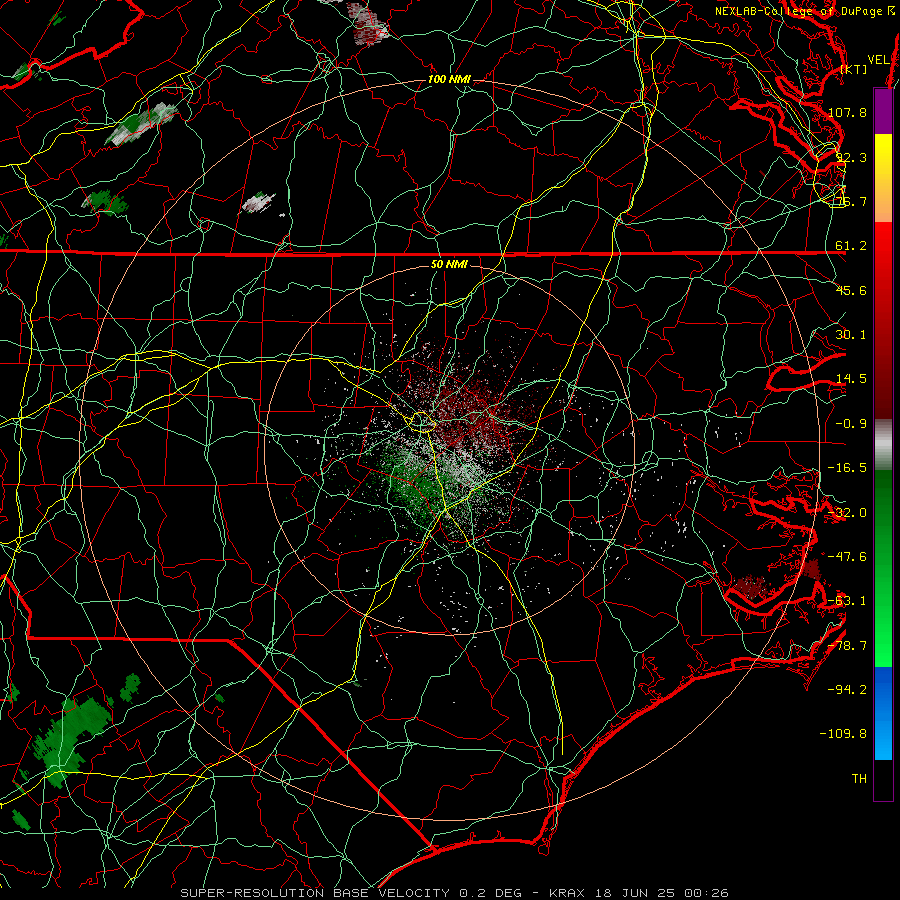Pick the blue segment of the velocity color bar
The image size is (900, 900).
click(883, 713)
